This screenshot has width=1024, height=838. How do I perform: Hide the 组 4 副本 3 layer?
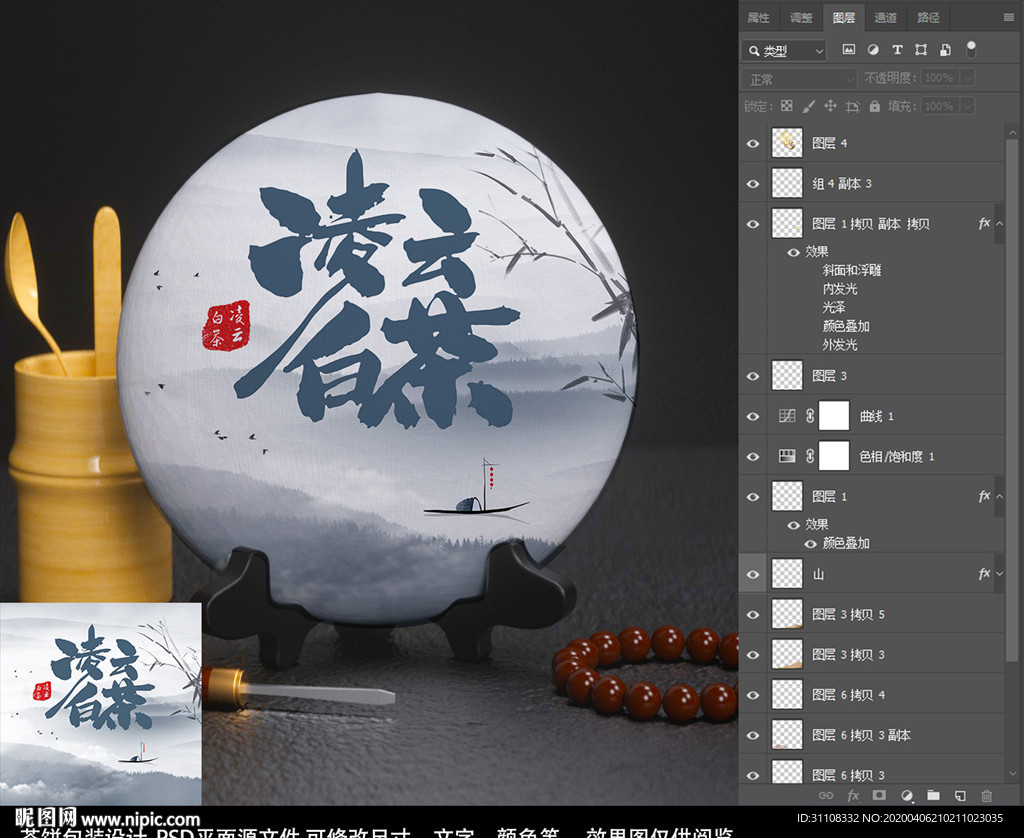(753, 184)
